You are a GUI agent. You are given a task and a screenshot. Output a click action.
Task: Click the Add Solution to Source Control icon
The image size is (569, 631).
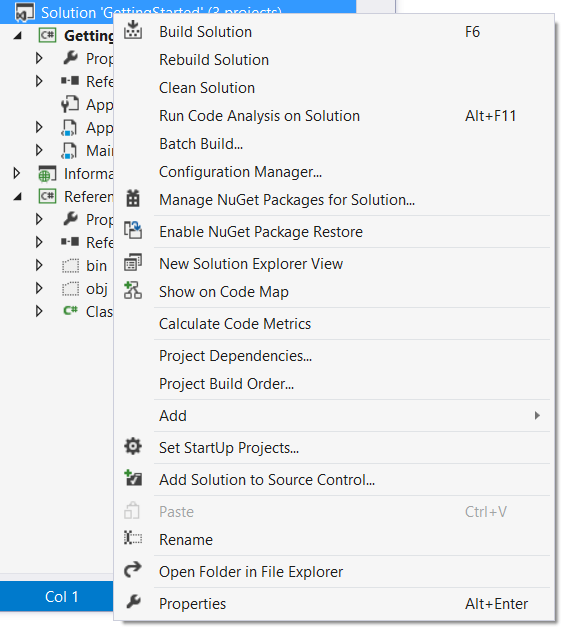133,478
